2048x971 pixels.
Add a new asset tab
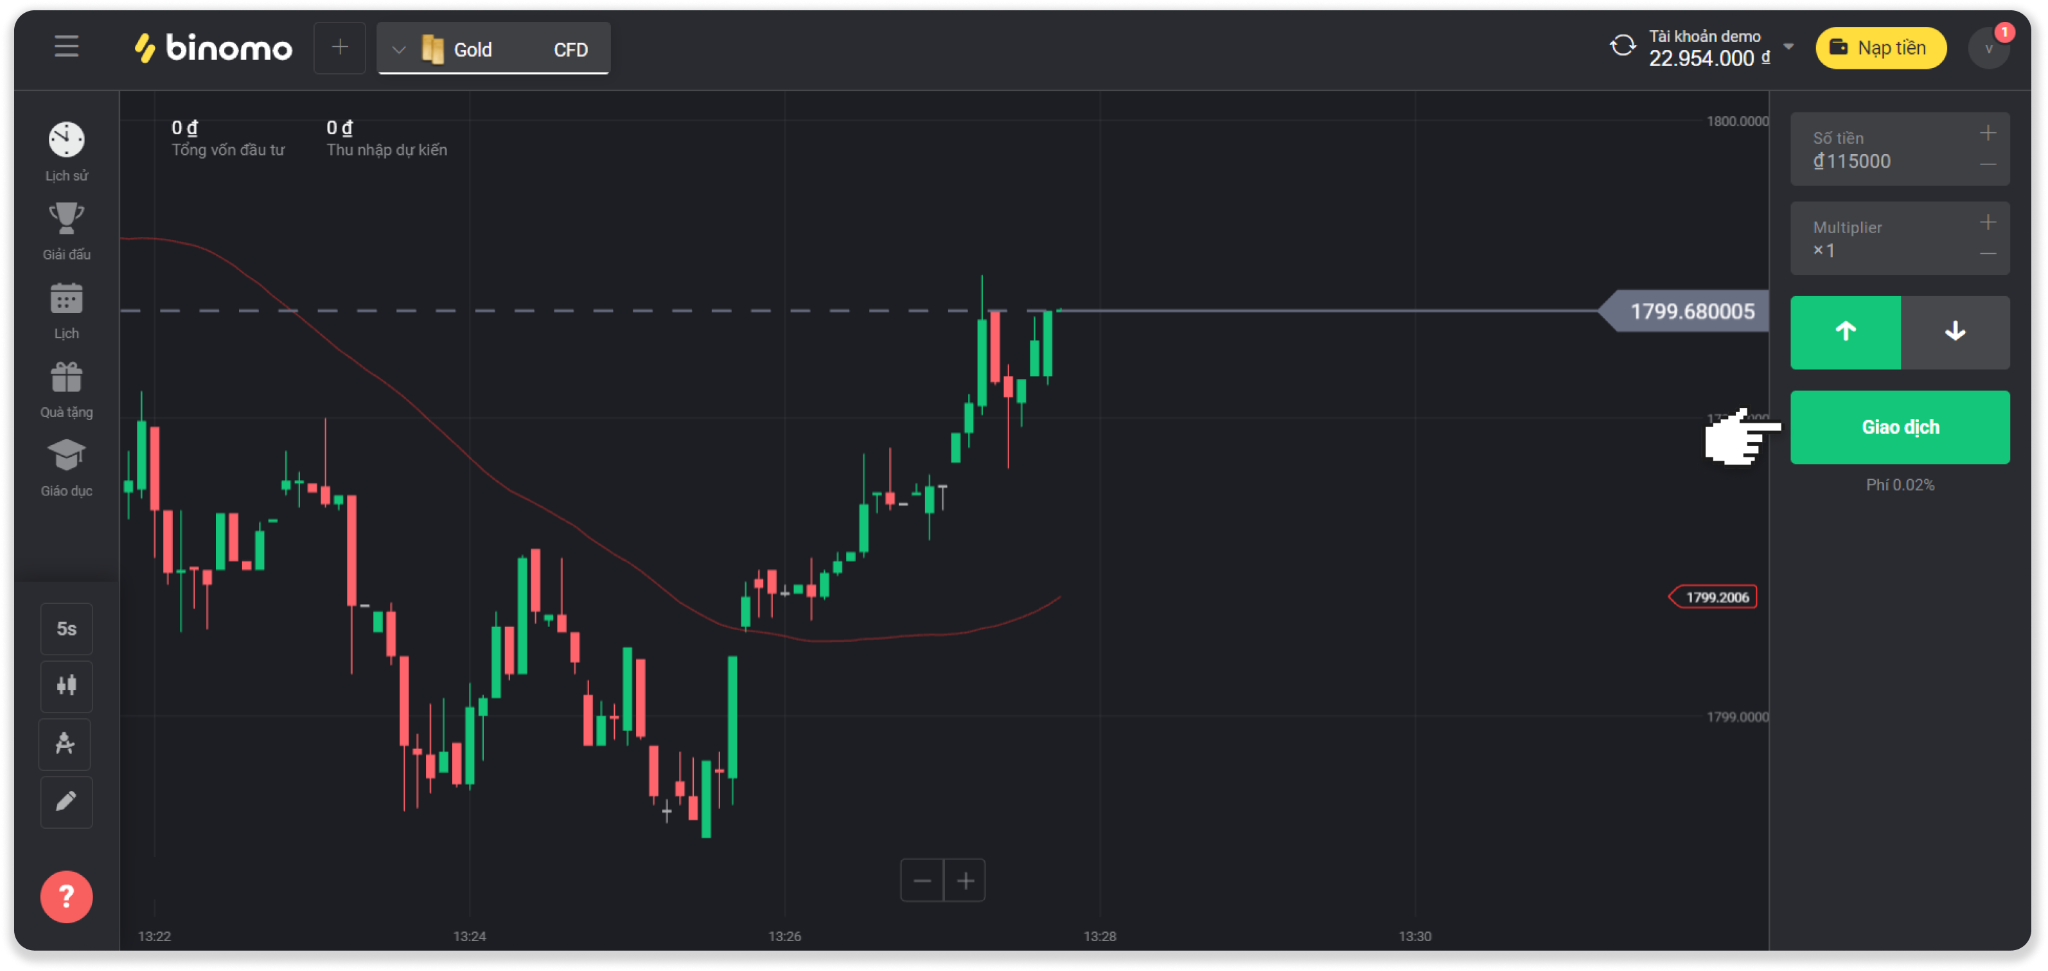click(340, 47)
